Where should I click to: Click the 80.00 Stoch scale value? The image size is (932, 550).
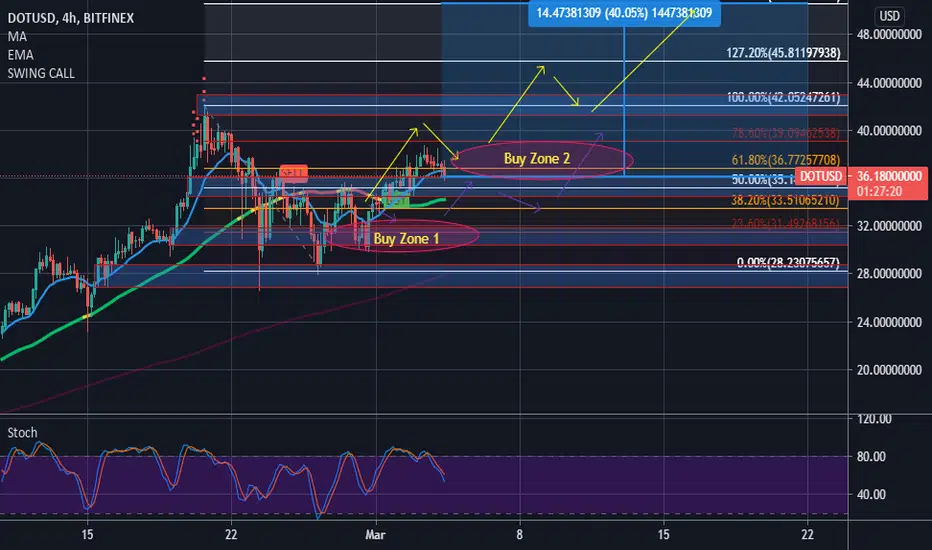[871, 457]
